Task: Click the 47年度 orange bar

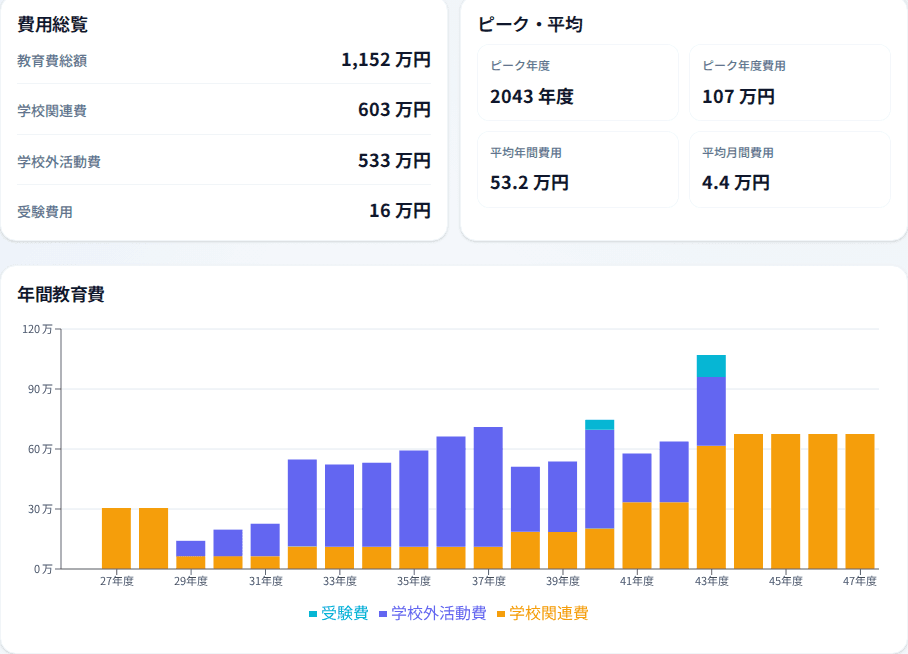Action: [860, 501]
